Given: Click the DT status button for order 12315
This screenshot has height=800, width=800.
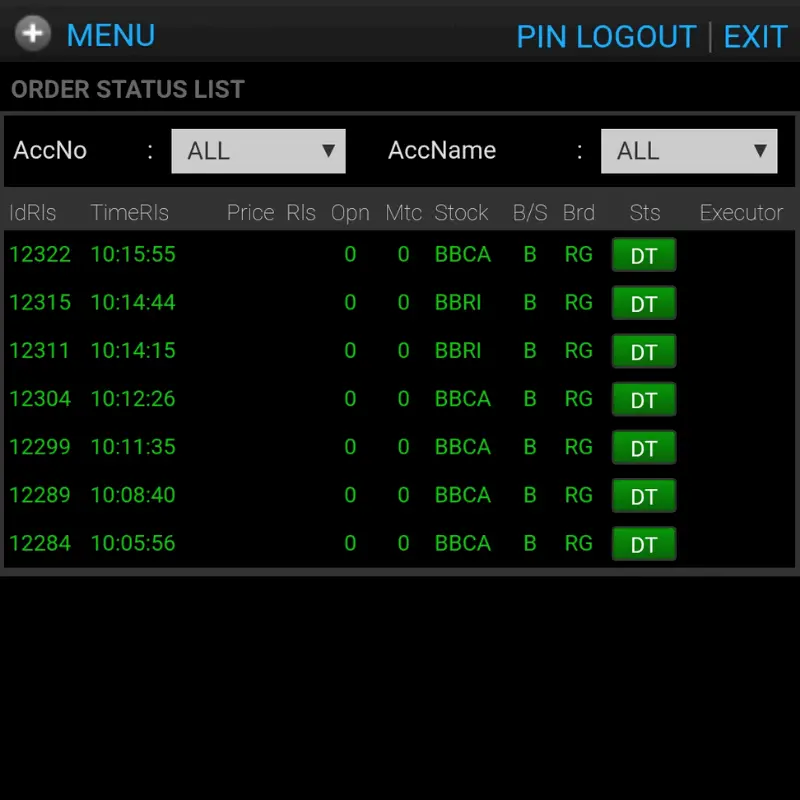Looking at the screenshot, I should pos(644,303).
